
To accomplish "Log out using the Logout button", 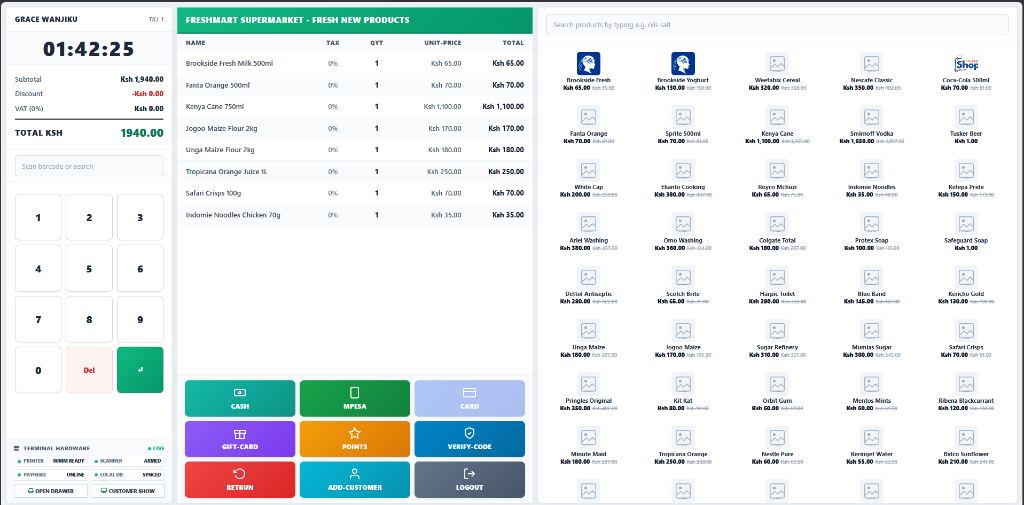I will (470, 480).
